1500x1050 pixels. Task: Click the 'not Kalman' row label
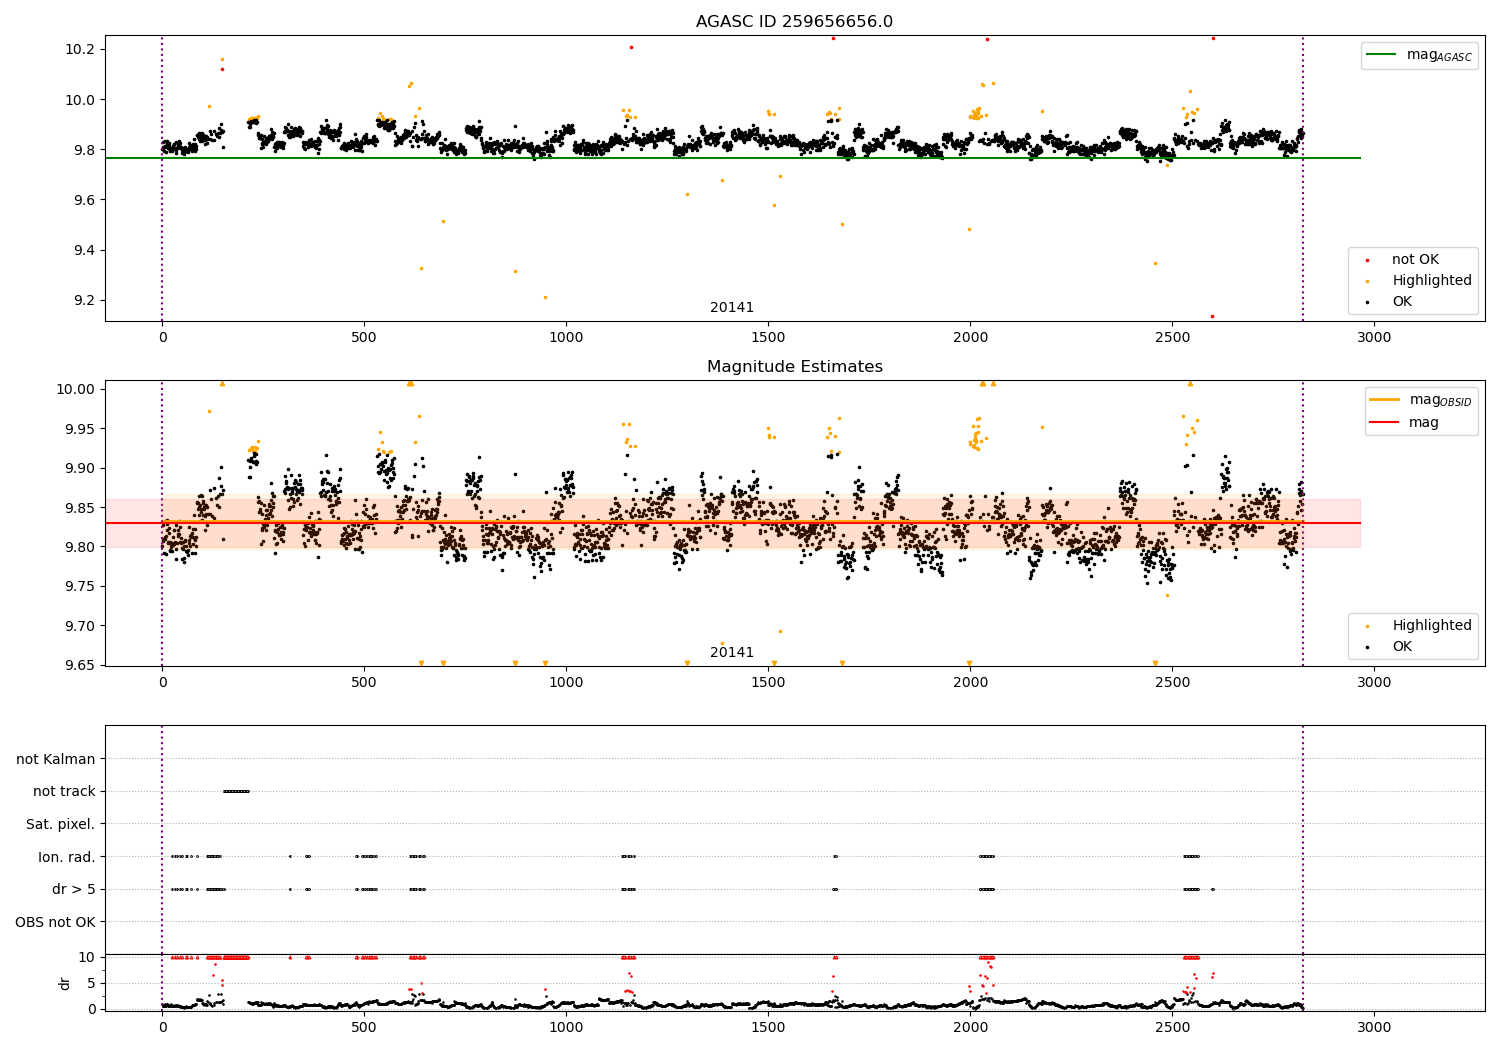pos(56,759)
